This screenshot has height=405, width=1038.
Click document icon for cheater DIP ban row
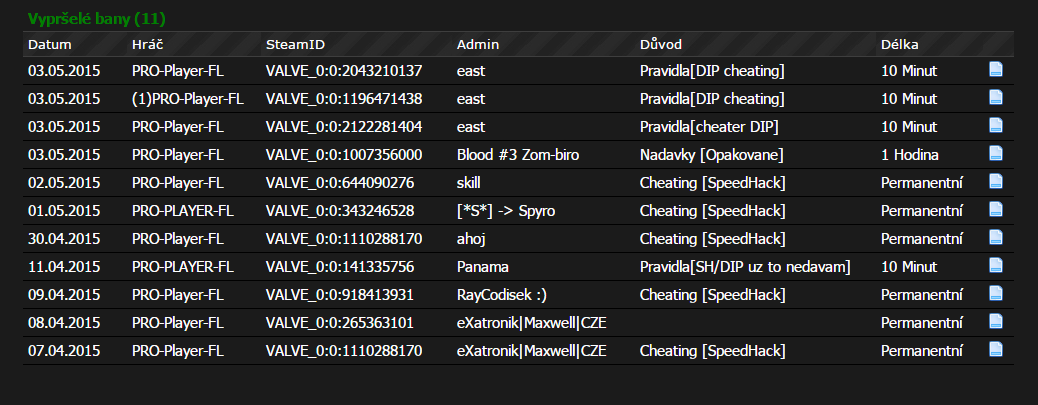996,125
